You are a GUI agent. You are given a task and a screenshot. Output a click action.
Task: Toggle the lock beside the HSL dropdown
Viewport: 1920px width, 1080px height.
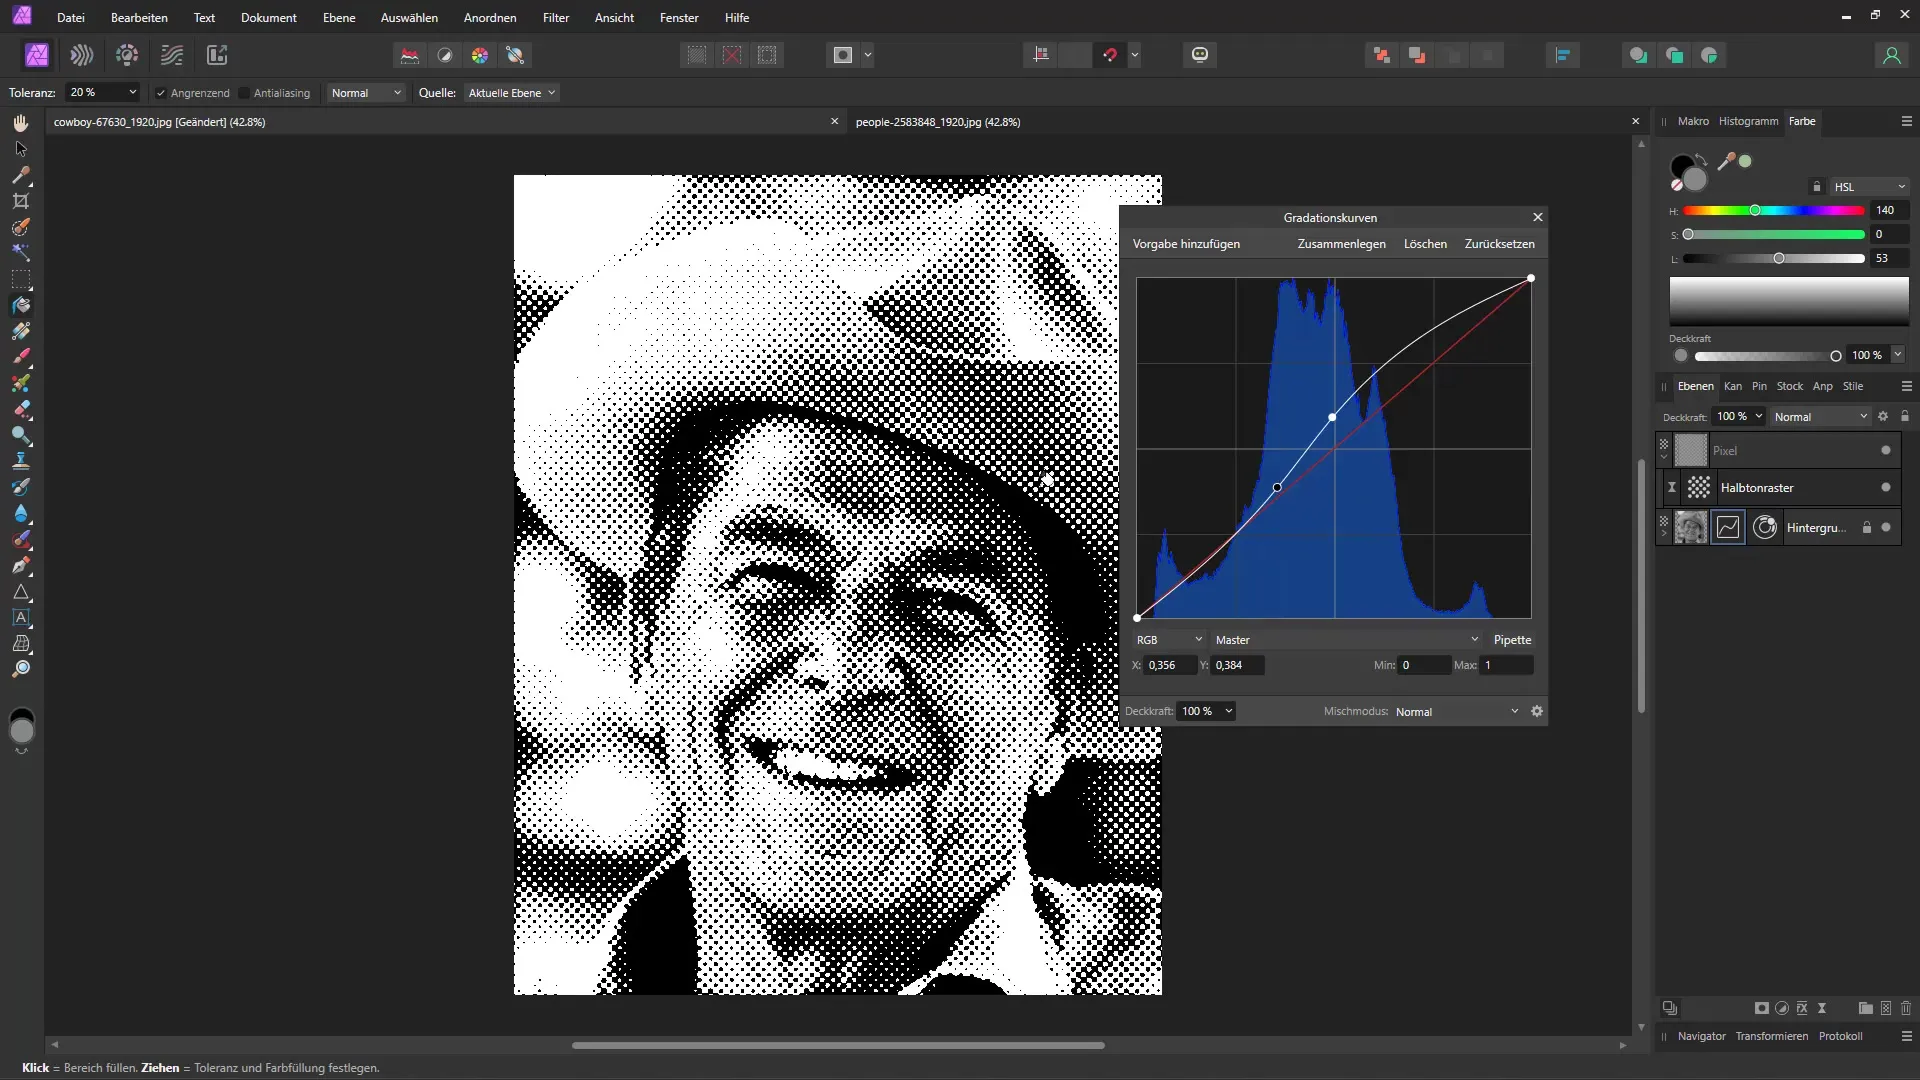click(1817, 187)
